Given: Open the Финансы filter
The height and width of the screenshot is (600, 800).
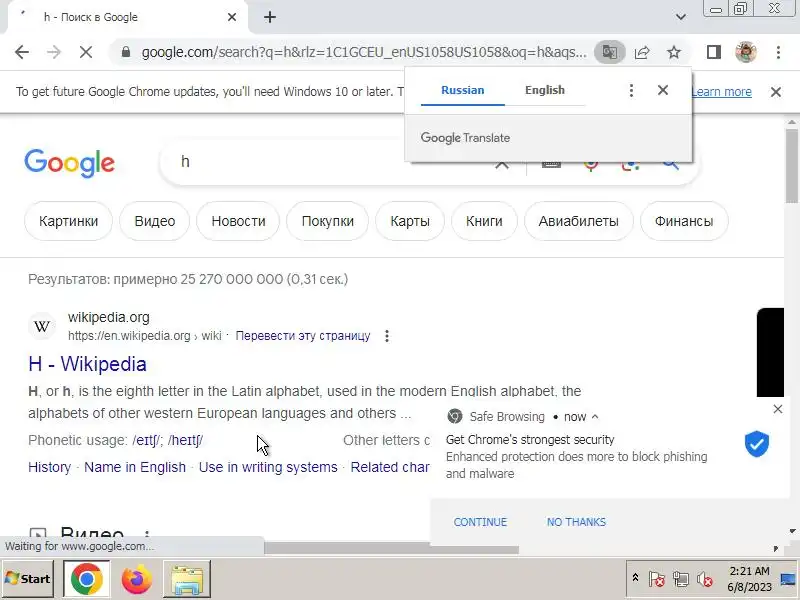Looking at the screenshot, I should [684, 221].
